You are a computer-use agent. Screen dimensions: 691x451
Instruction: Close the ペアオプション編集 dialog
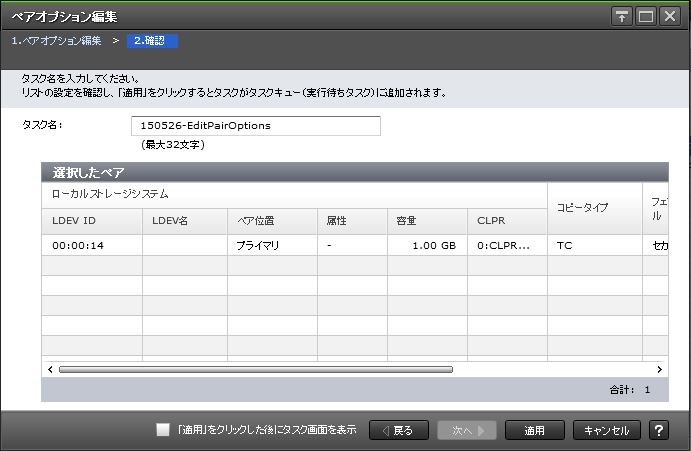coord(670,17)
